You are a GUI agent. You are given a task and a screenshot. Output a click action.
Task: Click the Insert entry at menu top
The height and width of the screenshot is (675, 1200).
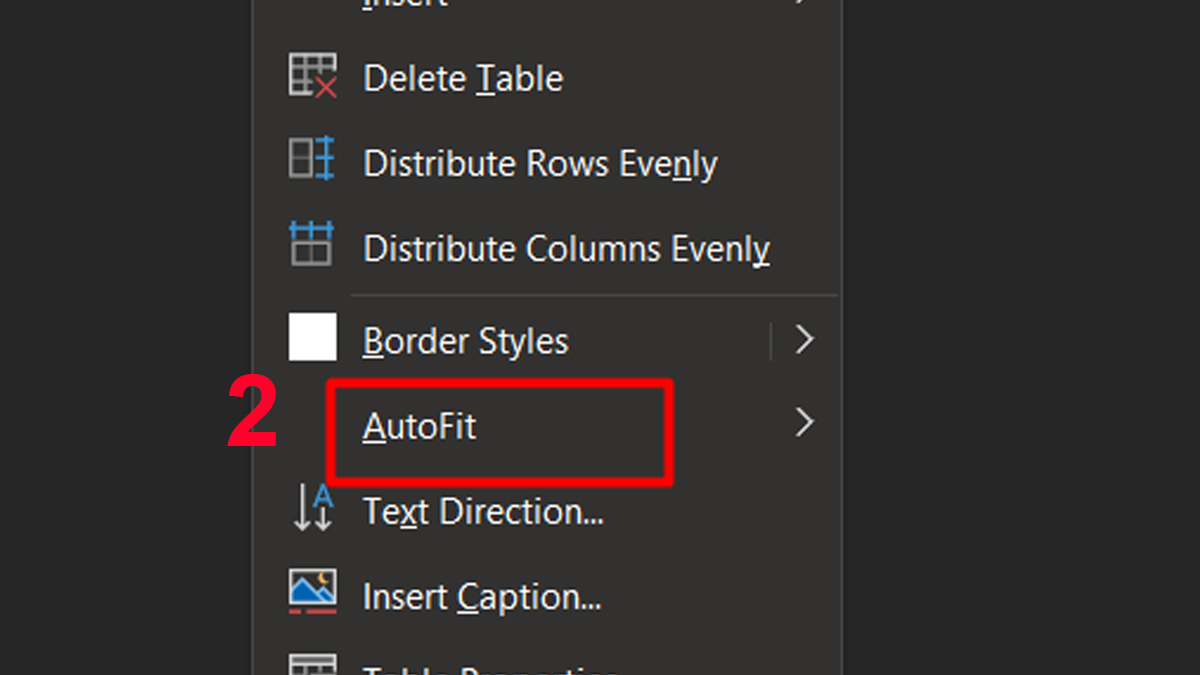pos(405,3)
